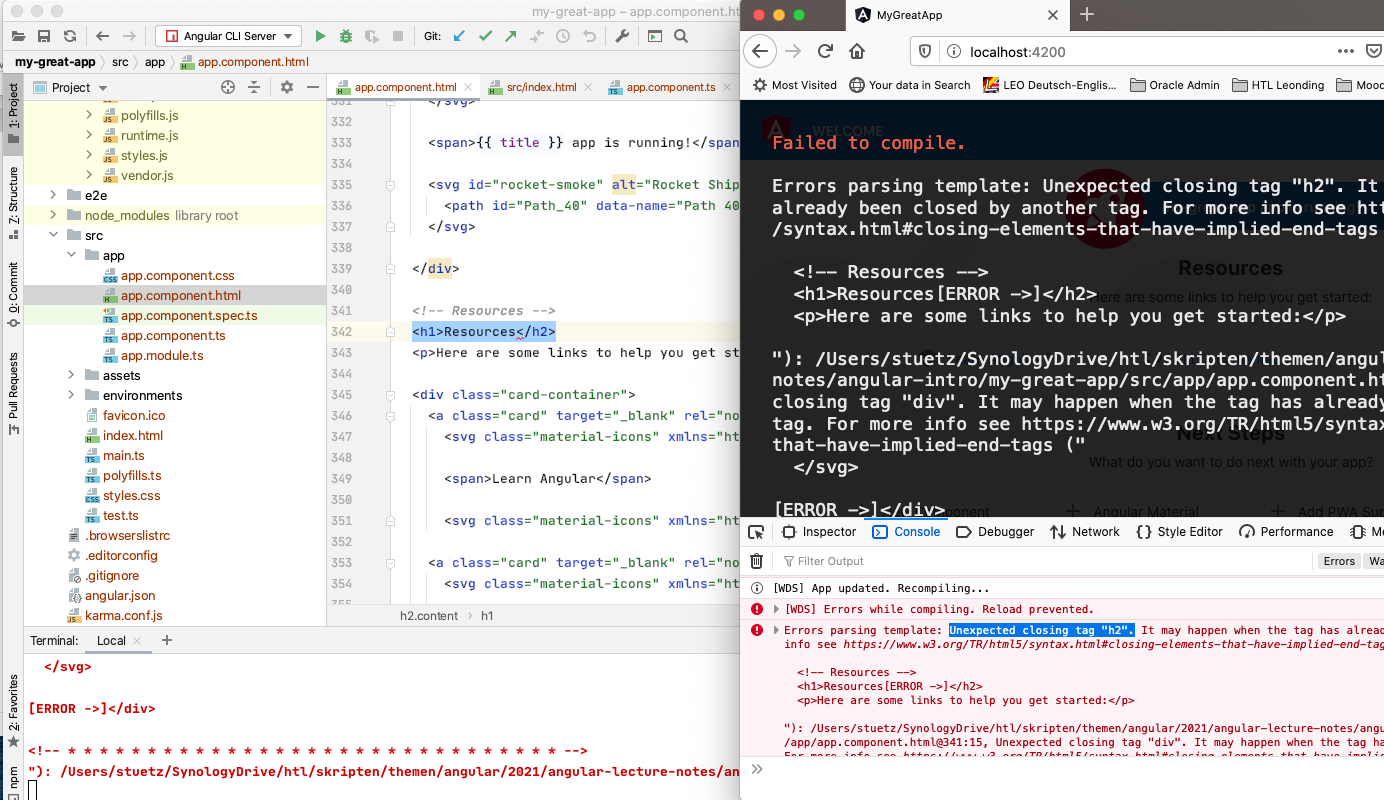The height and width of the screenshot is (800, 1384).
Task: Open Oracle Admin bookmarks folder
Action: pyautogui.click(x=1175, y=85)
